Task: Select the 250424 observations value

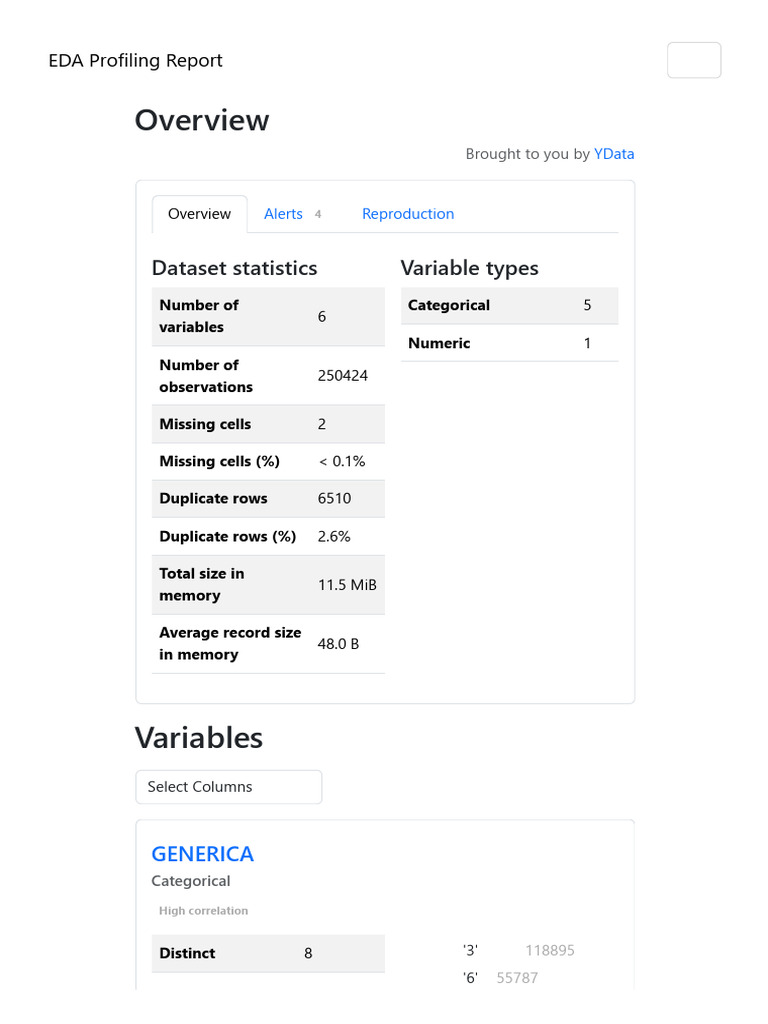Action: click(343, 376)
